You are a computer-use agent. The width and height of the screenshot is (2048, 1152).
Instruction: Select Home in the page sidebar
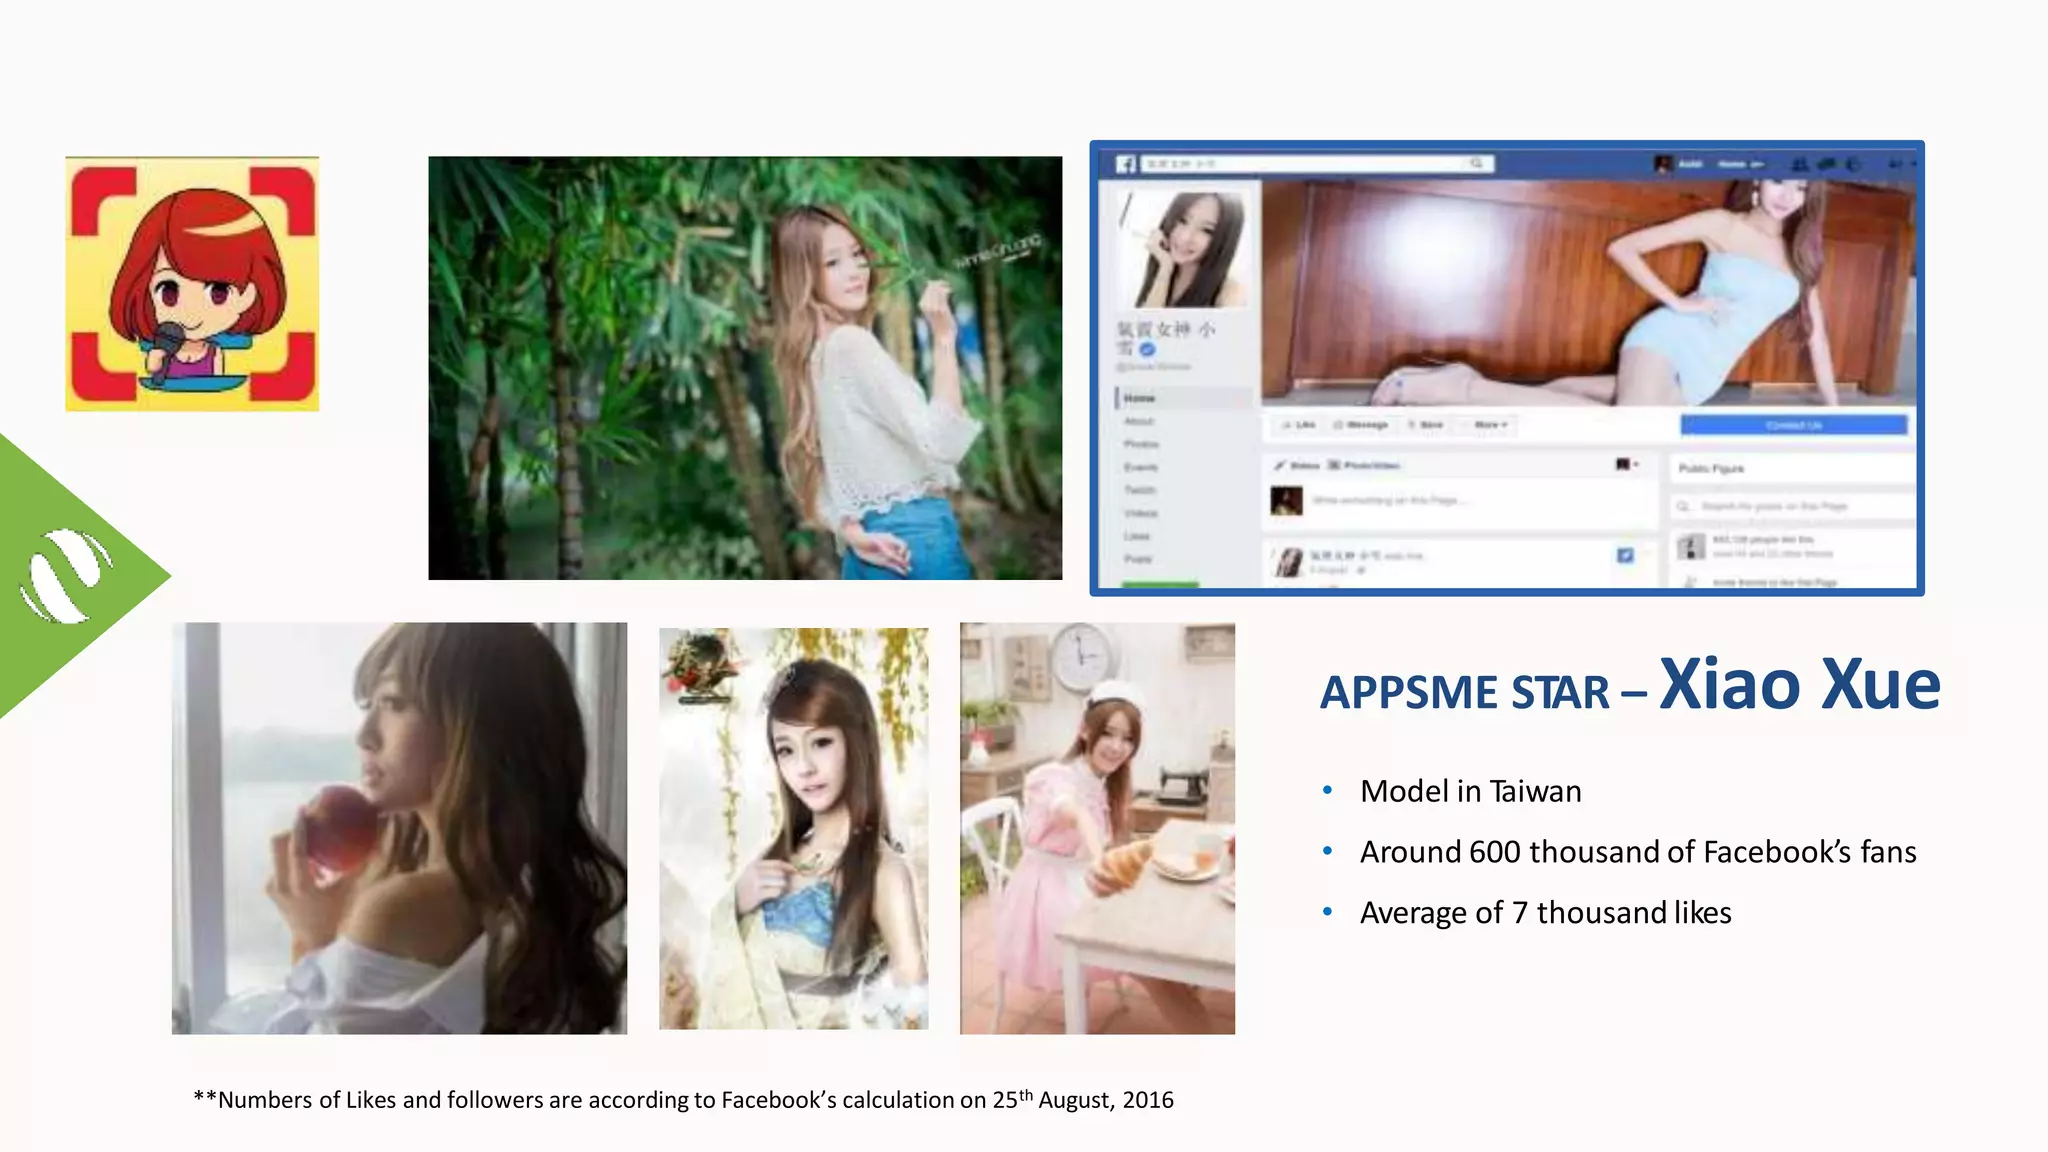tap(1139, 398)
